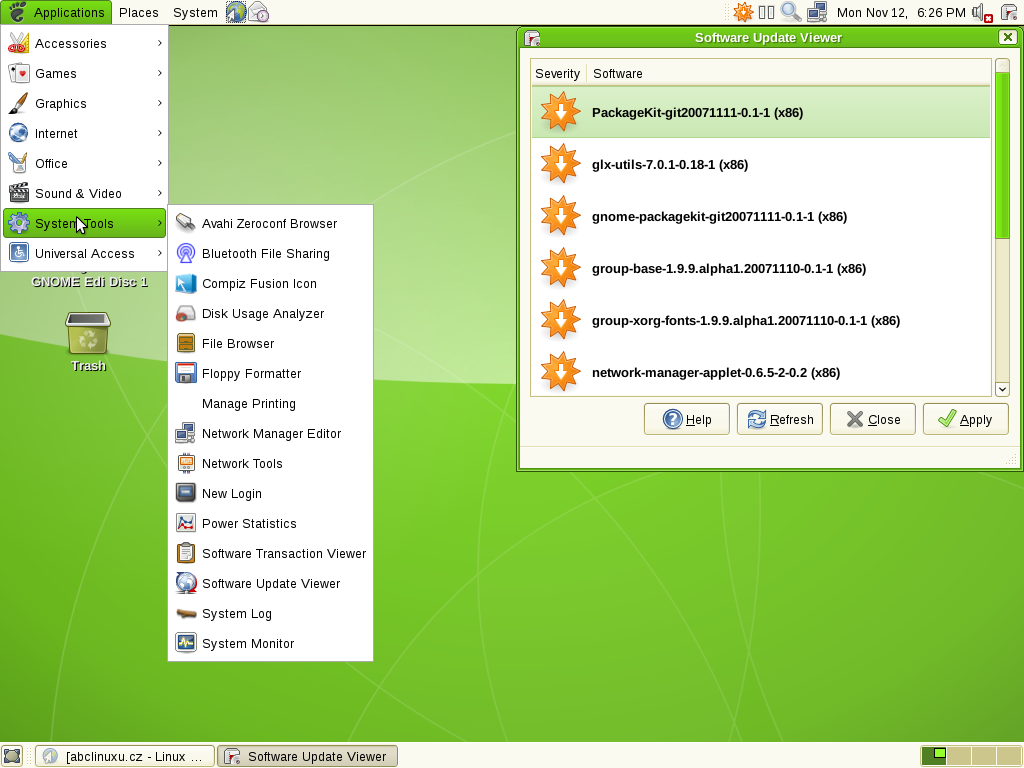This screenshot has height=768, width=1024.
Task: Click the scrollbar down arrow in updates list
Action: pyautogui.click(x=1002, y=389)
